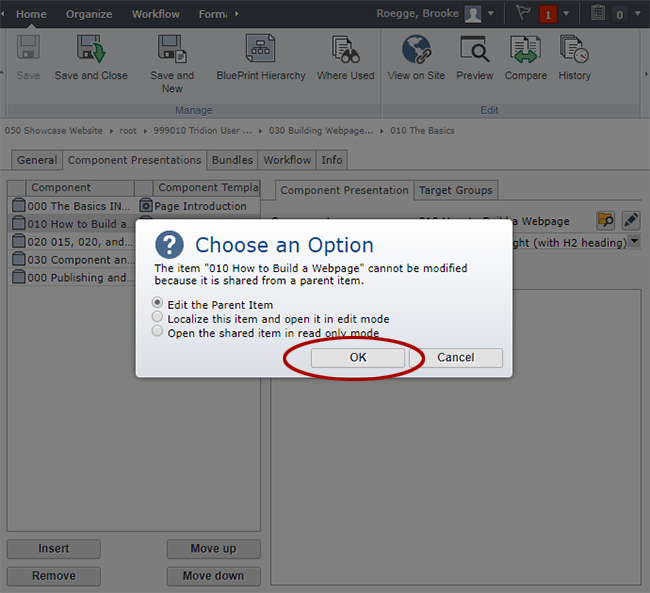Switch to the Target Groups tab
This screenshot has width=650, height=593.
point(455,190)
